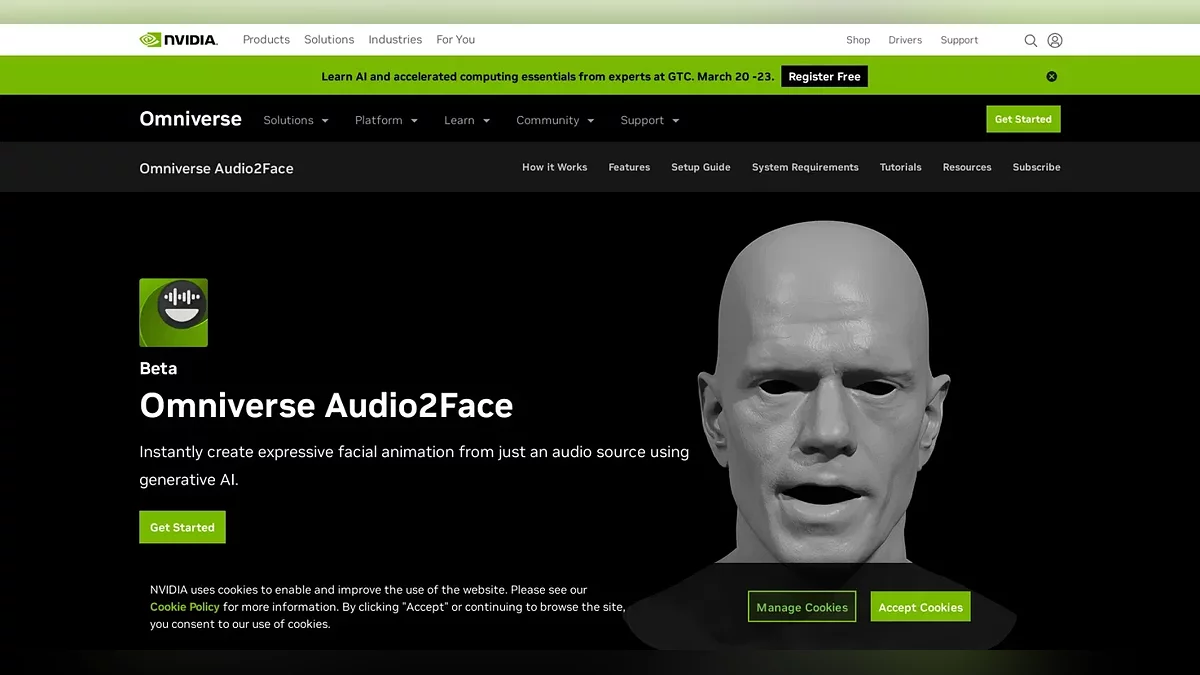Viewport: 1200px width, 675px height.
Task: Go to How it Works section
Action: pyautogui.click(x=554, y=168)
